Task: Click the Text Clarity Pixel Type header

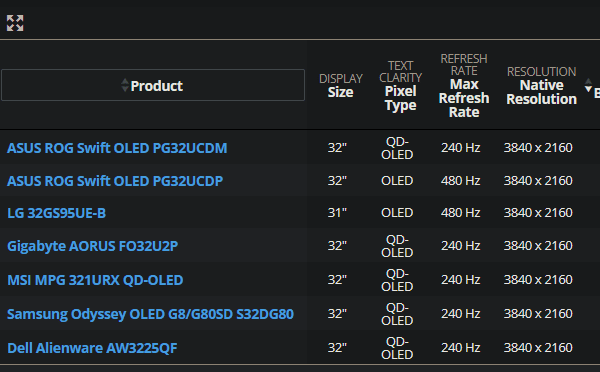Action: 400,86
